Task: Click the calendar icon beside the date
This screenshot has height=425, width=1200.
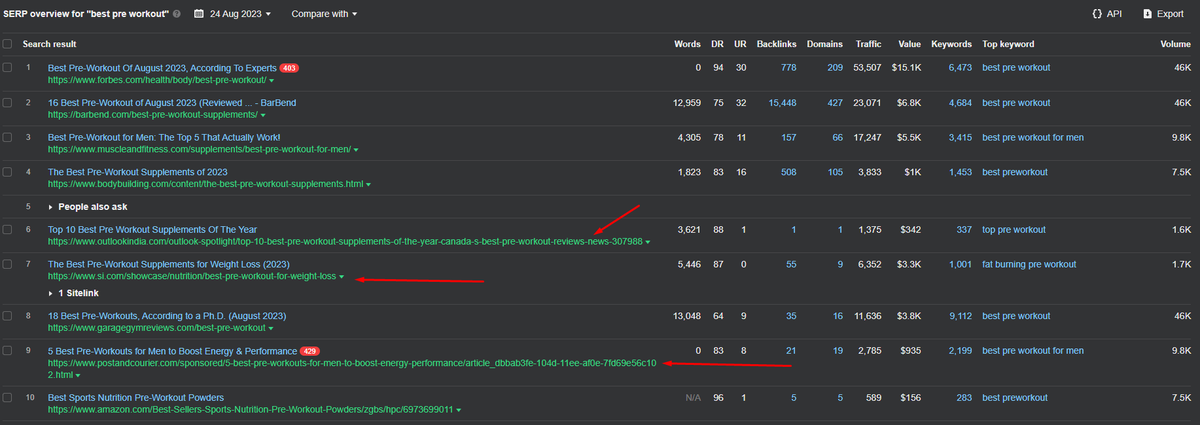Action: point(199,14)
